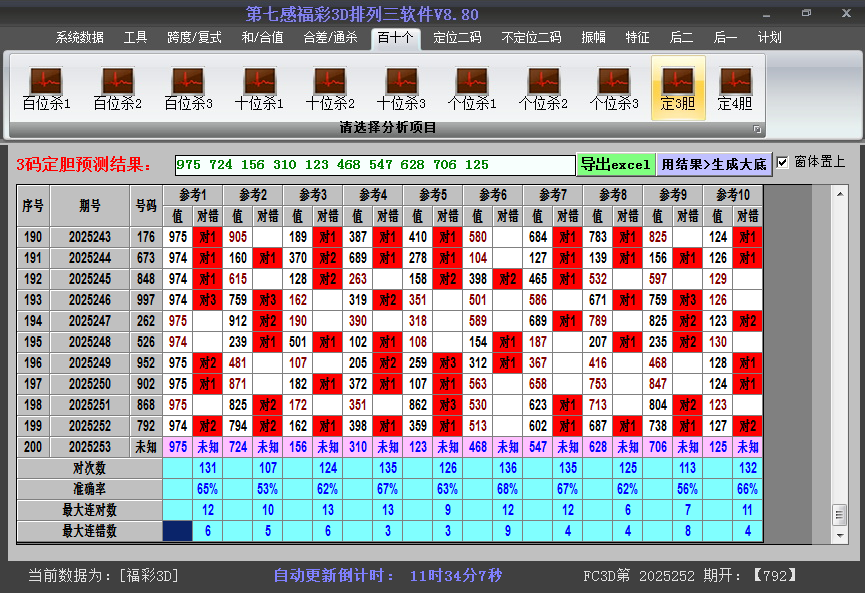Click the 导出excel button
Screen dimensions: 865x593
click(615, 164)
